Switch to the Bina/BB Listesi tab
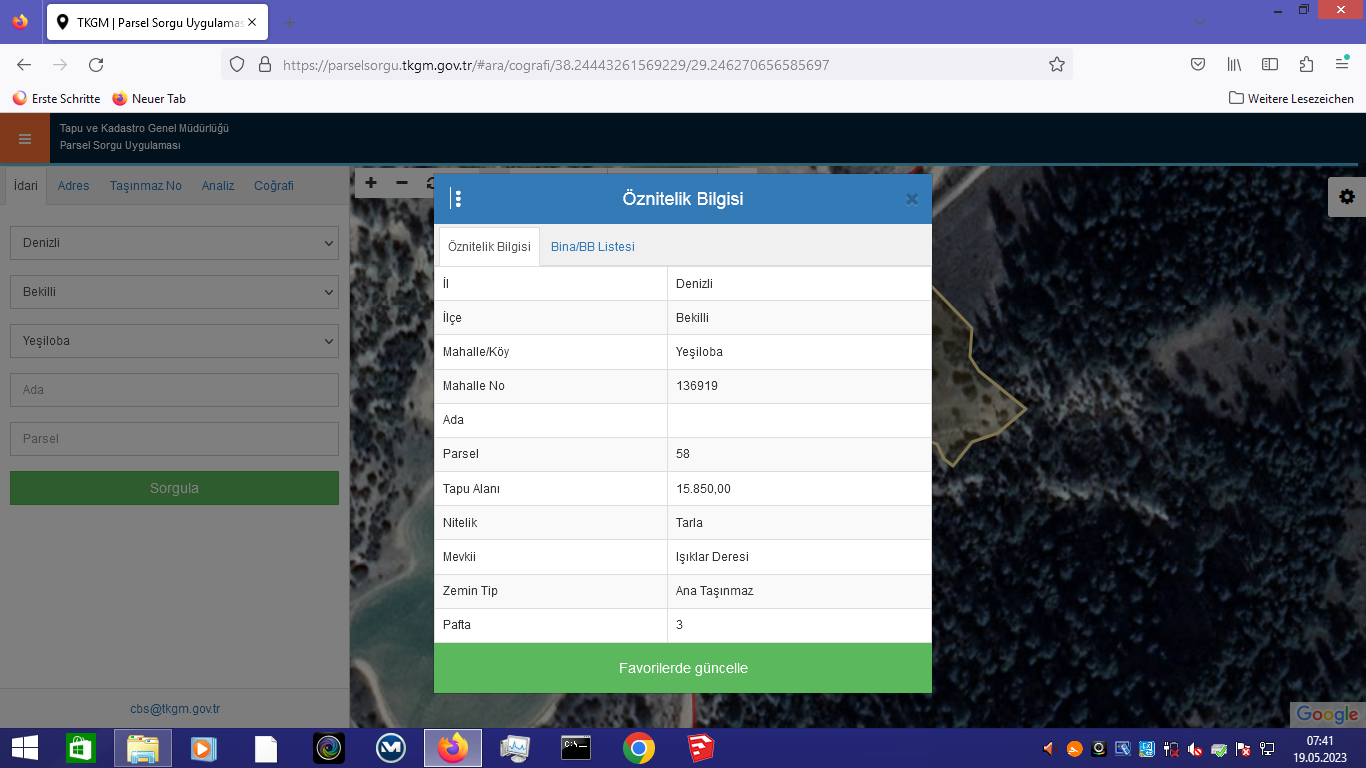Image resolution: width=1366 pixels, height=768 pixels. click(592, 247)
